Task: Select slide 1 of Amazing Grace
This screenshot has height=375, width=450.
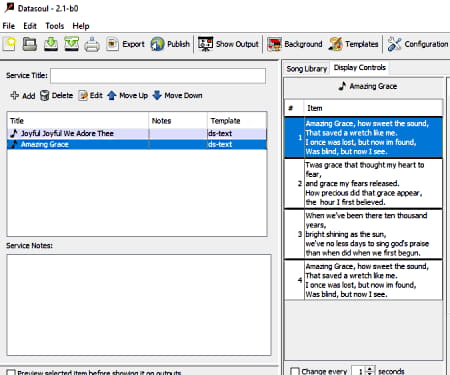Action: click(363, 137)
